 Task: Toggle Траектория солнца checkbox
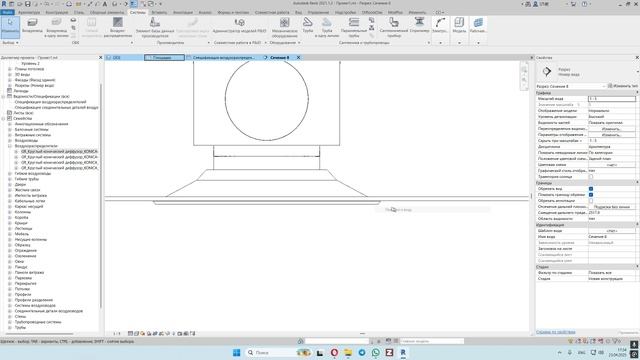pos(591,177)
